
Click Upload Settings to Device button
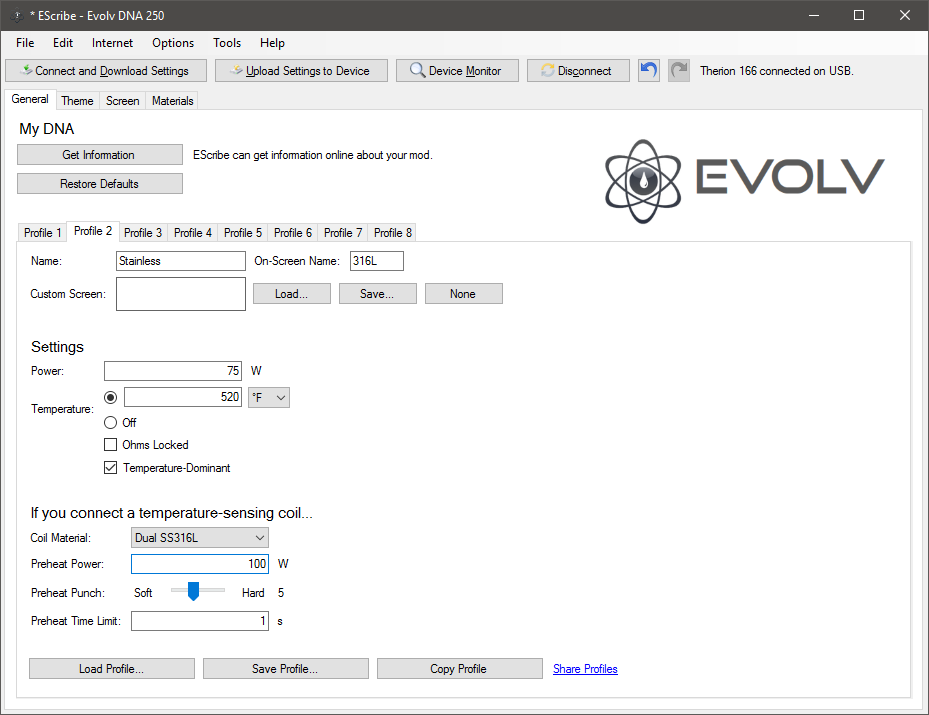click(x=300, y=71)
